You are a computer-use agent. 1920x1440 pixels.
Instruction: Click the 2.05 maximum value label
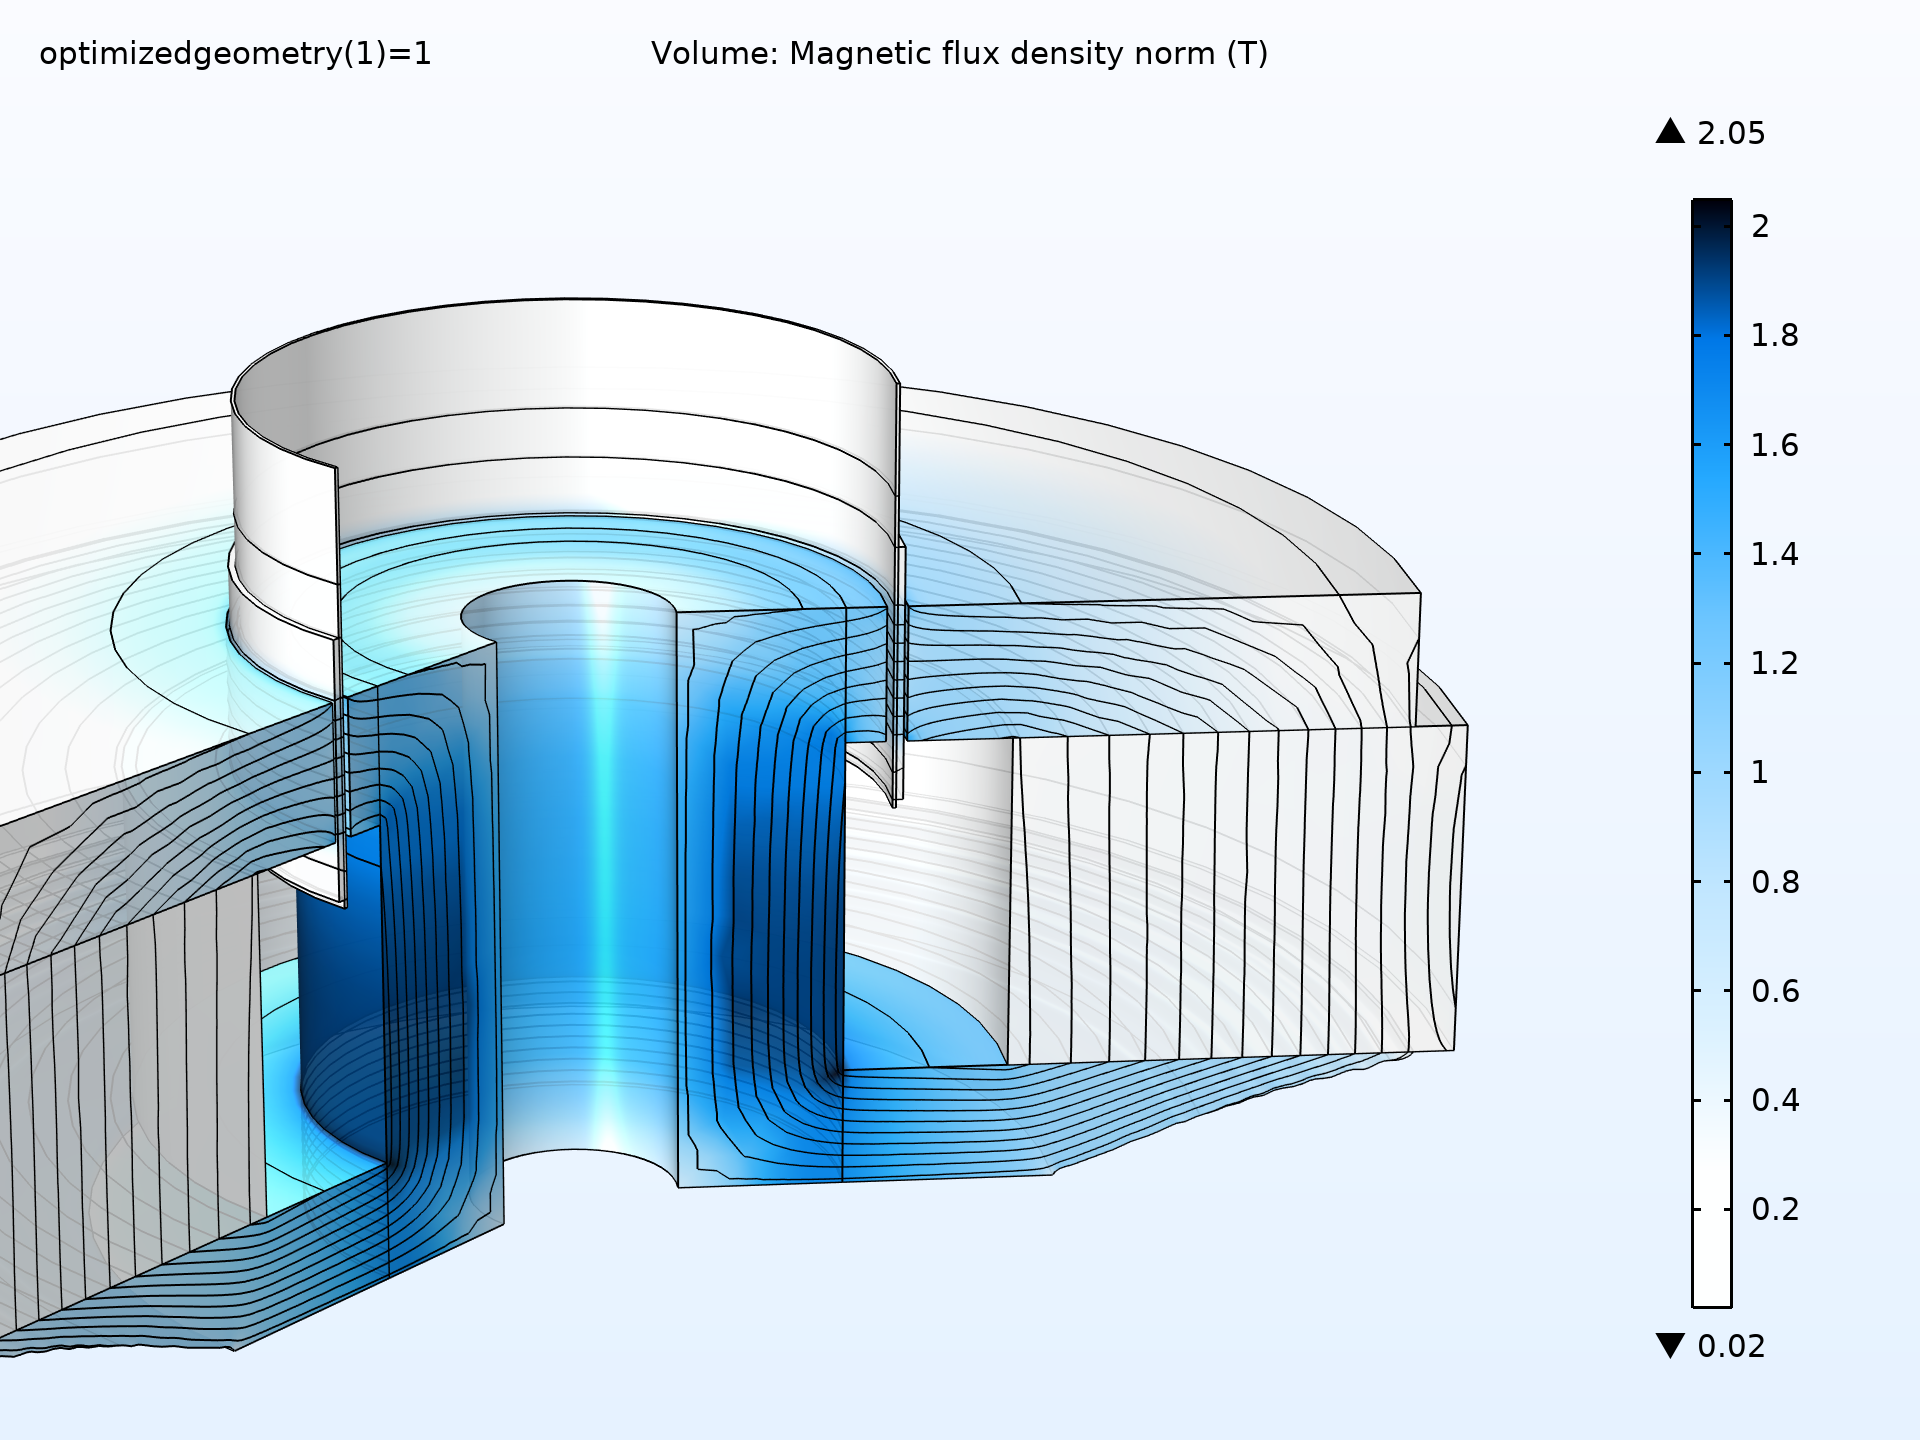[x=1731, y=133]
